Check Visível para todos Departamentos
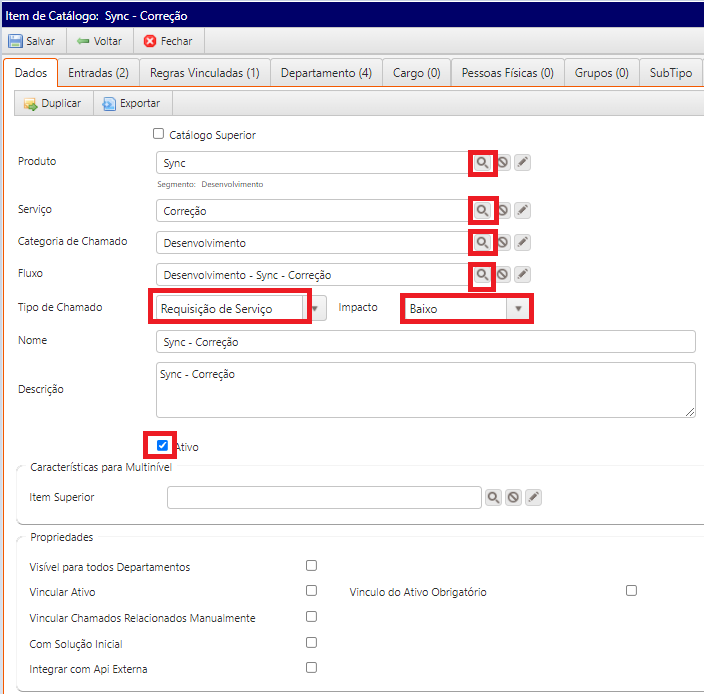 coord(311,566)
